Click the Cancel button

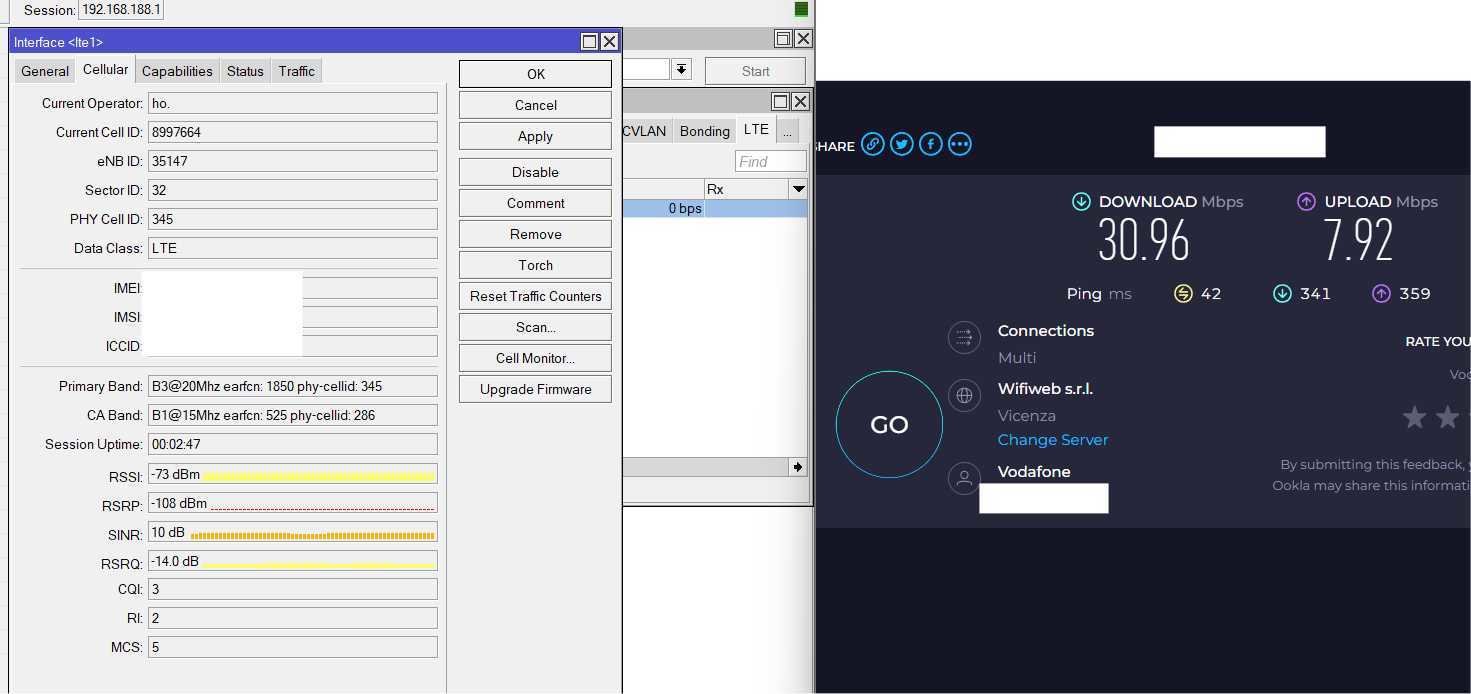click(535, 105)
